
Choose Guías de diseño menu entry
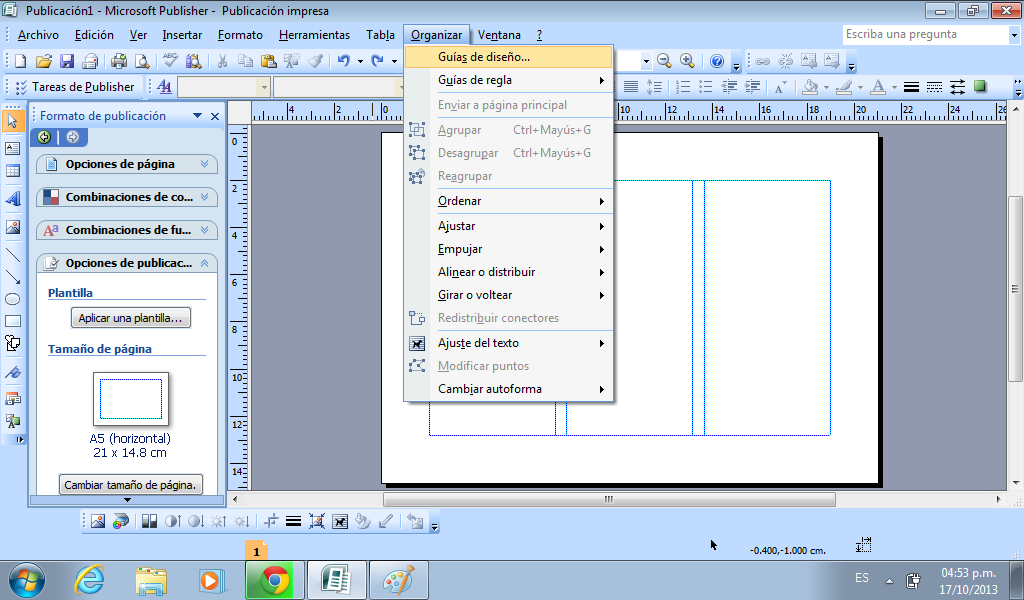509,57
